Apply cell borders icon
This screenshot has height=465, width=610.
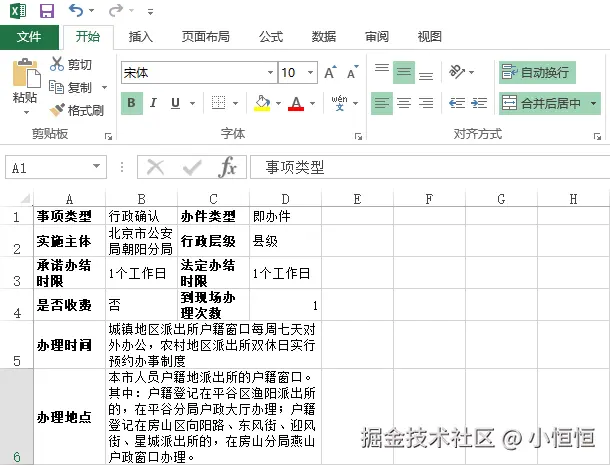[x=218, y=103]
